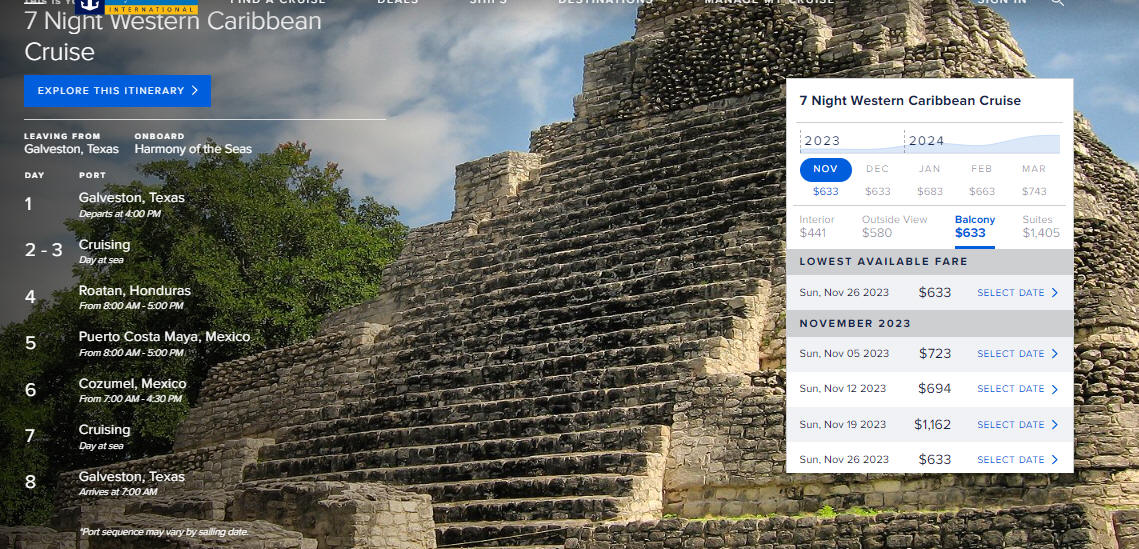Select the NOV month pill
1139x549 pixels.
825,169
